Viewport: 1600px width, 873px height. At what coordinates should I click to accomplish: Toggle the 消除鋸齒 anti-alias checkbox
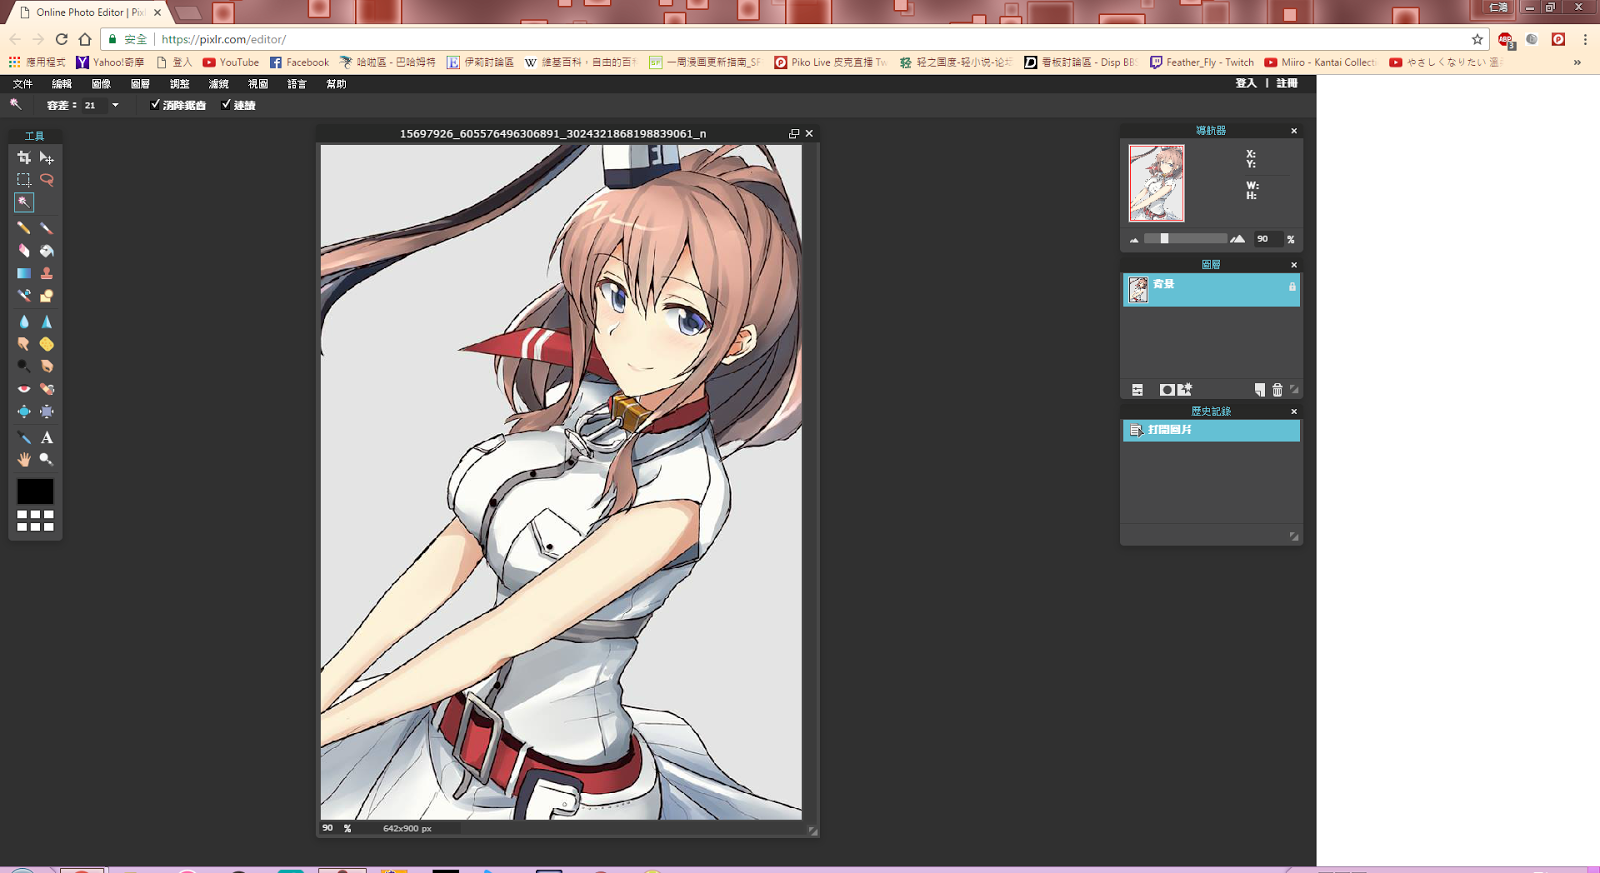point(155,104)
